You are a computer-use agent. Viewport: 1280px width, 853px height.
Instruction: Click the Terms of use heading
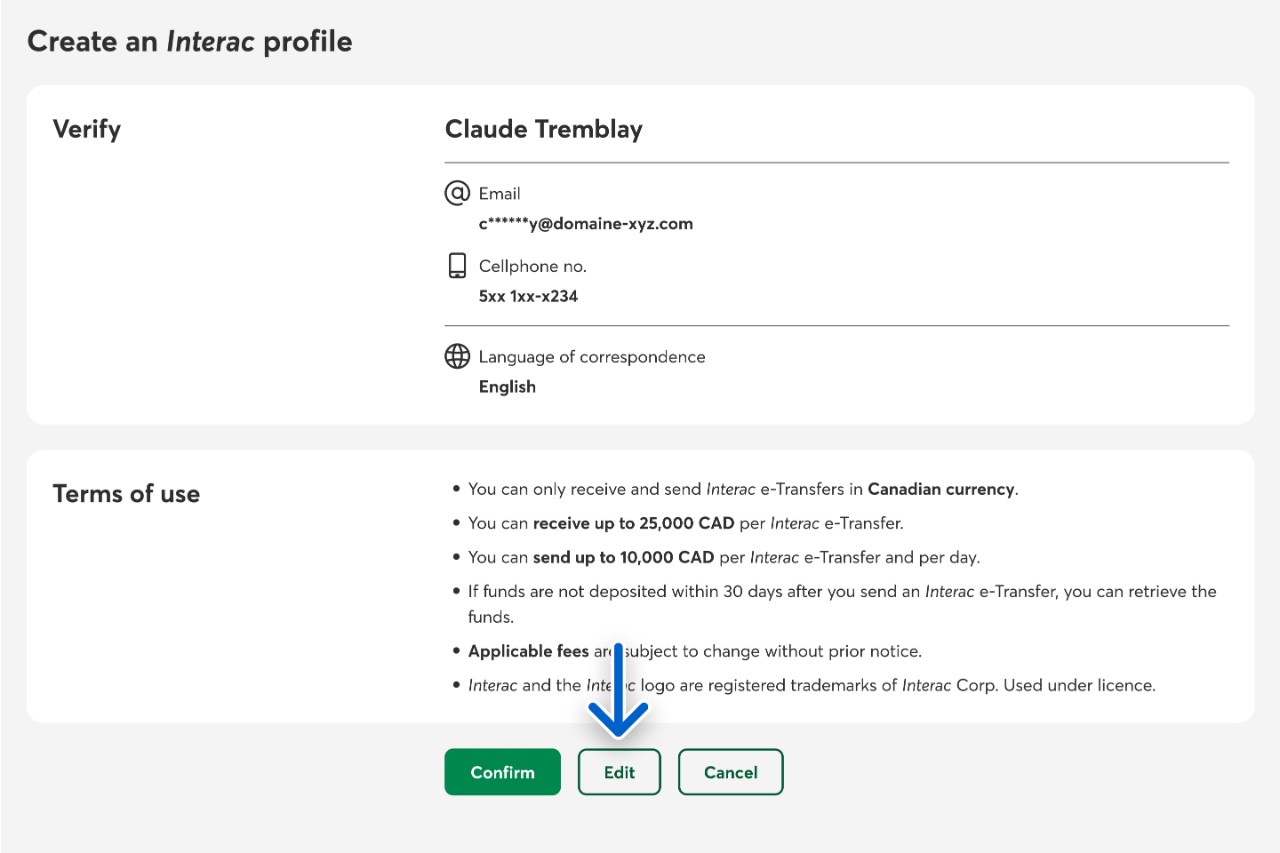click(126, 494)
